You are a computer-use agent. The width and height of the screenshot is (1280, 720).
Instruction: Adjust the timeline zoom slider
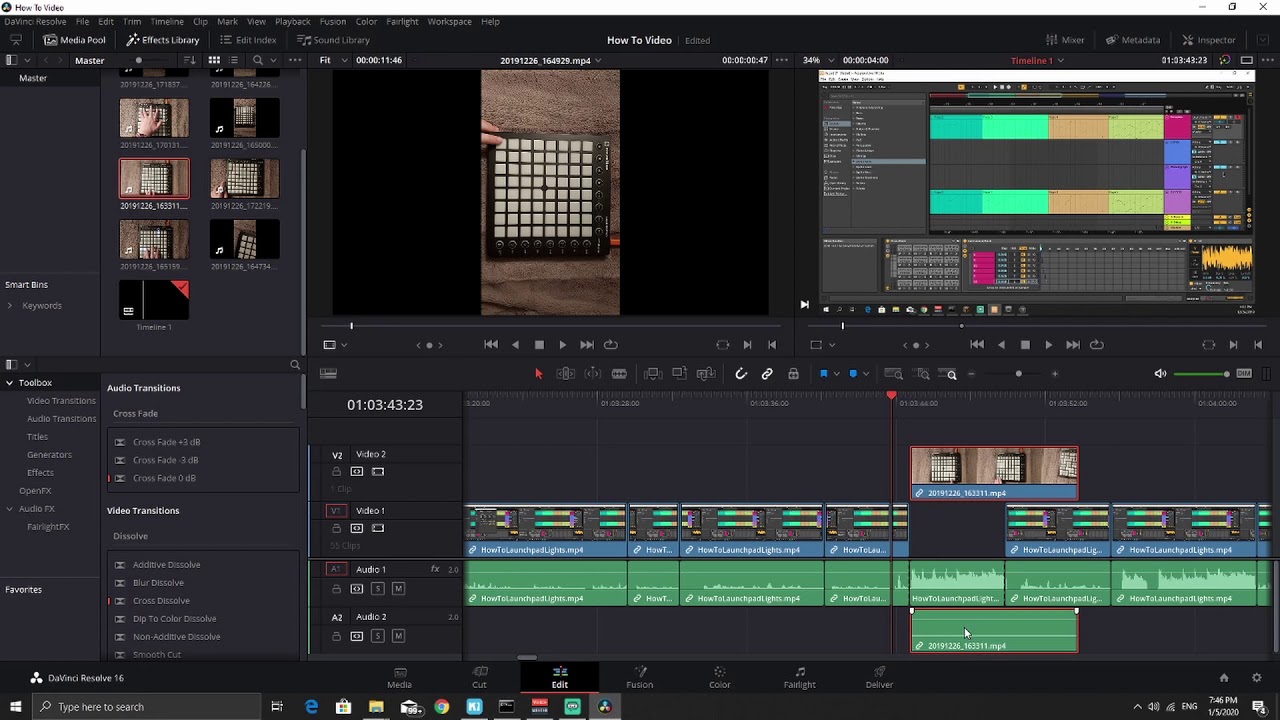coord(1018,374)
